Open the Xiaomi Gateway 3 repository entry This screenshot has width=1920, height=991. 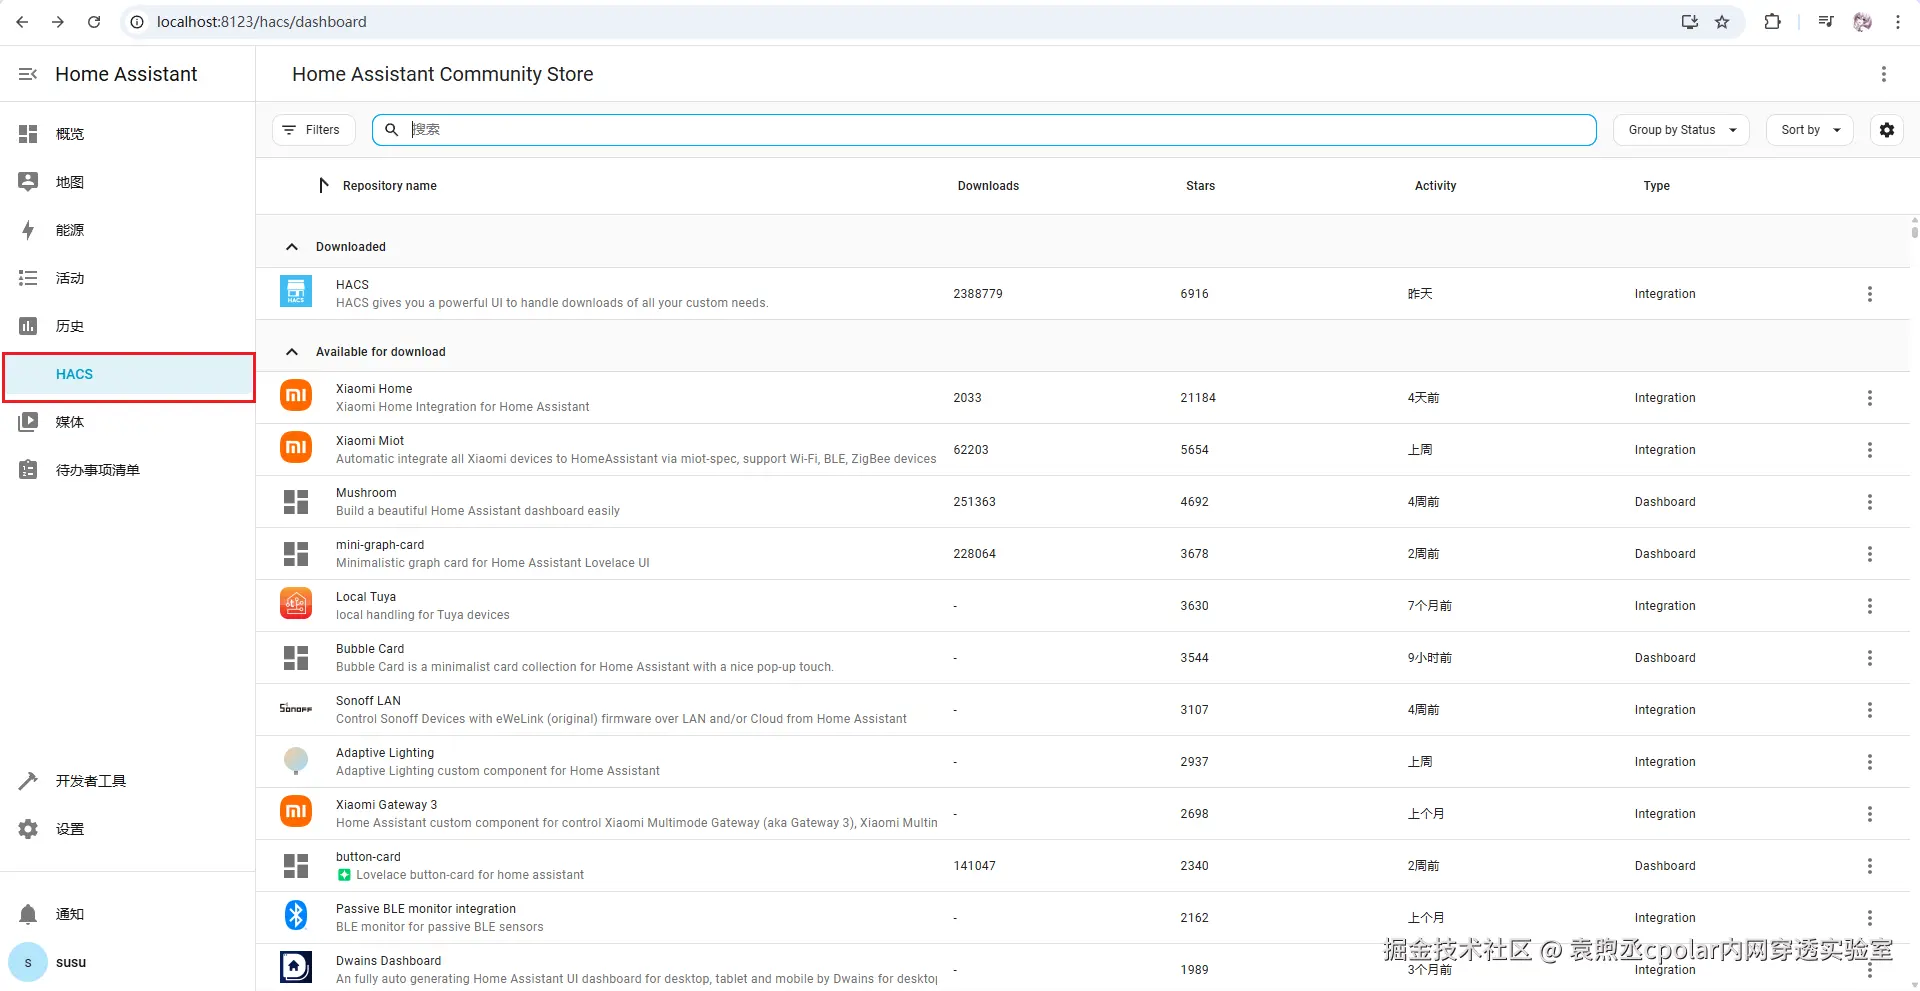(1083, 814)
